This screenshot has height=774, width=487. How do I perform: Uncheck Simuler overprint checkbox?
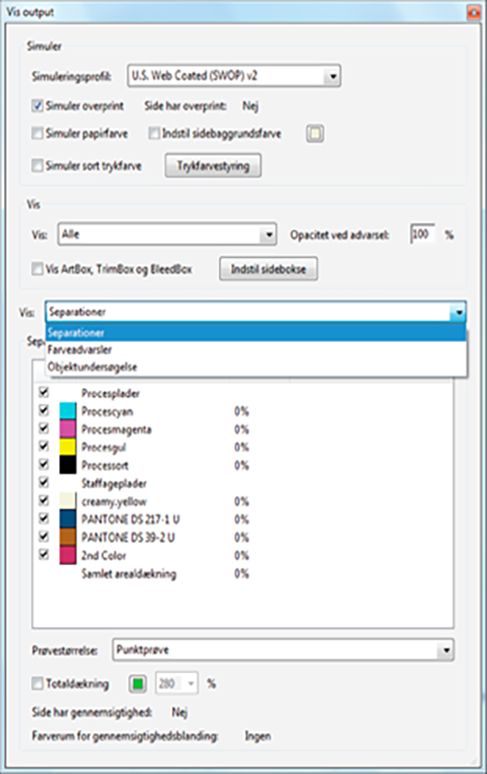coord(37,106)
